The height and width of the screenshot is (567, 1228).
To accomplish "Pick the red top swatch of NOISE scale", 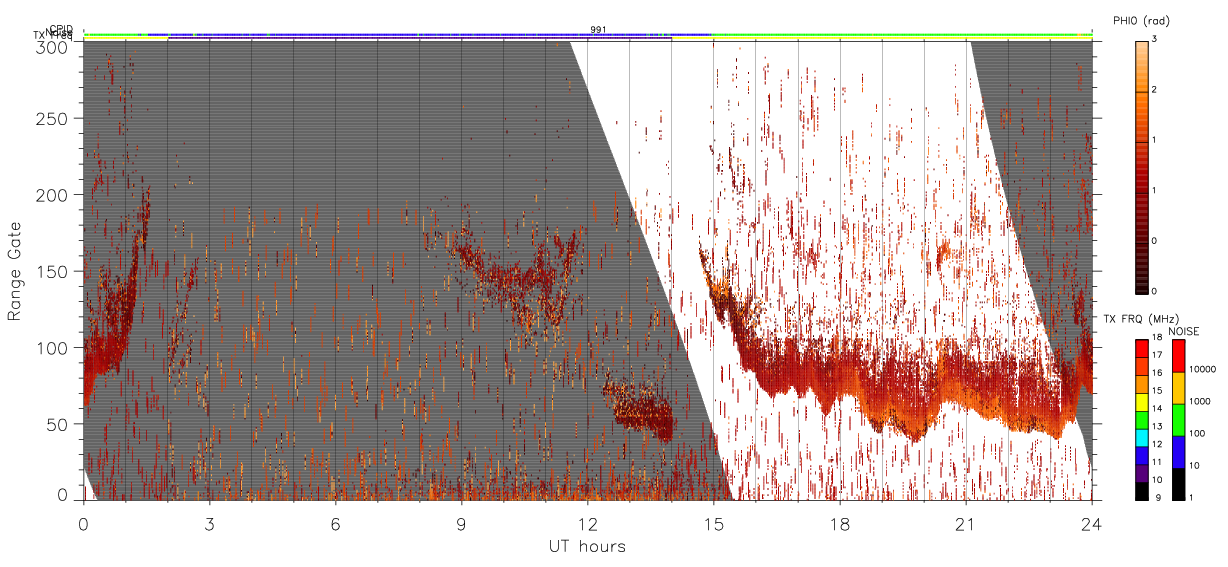I will click(x=1178, y=356).
